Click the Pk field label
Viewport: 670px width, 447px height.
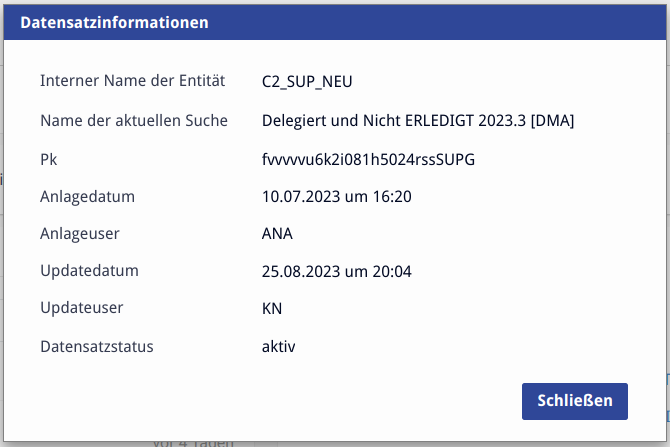tap(49, 159)
